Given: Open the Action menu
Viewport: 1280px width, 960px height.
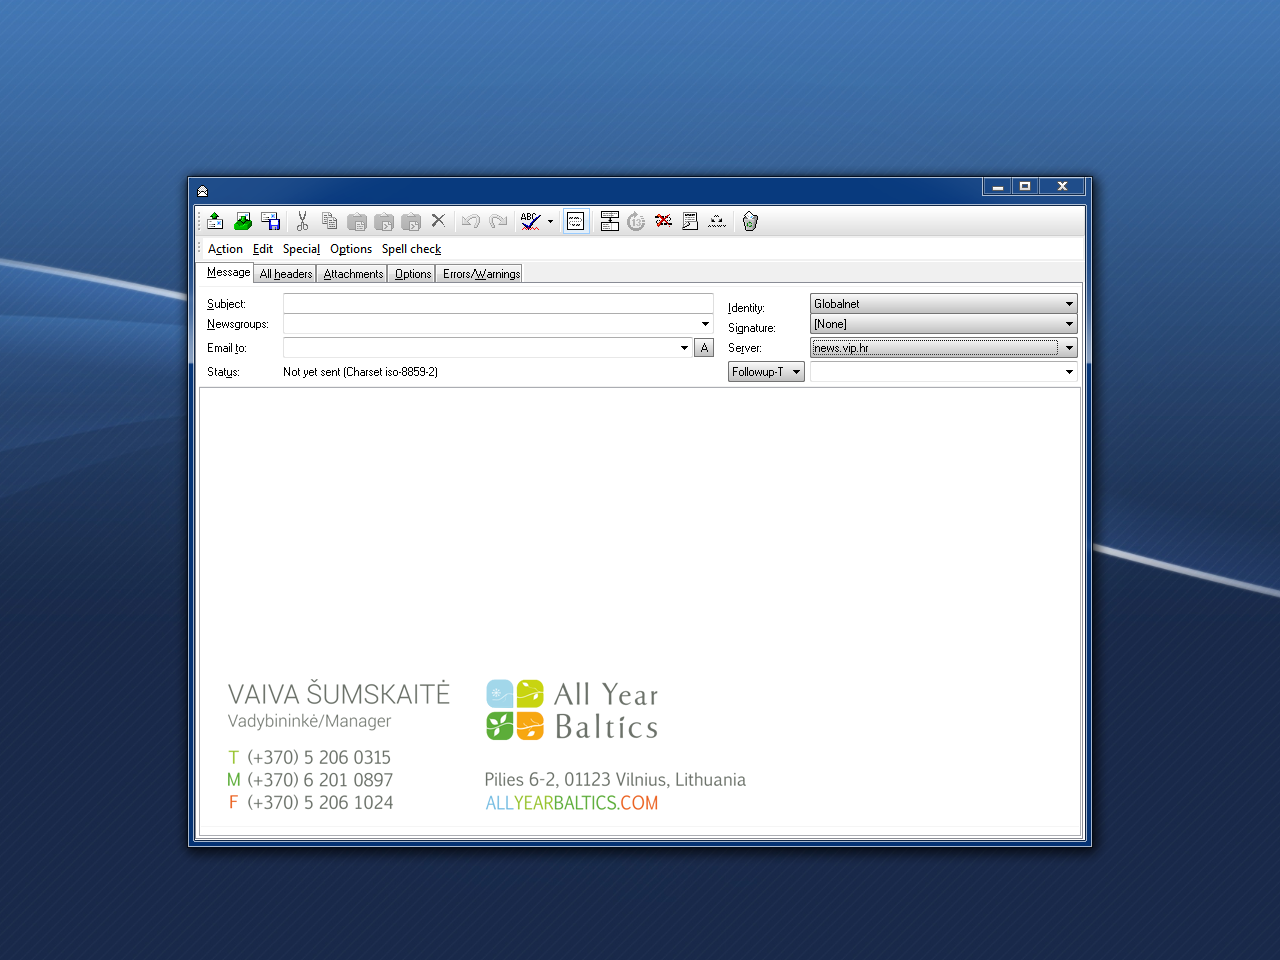Looking at the screenshot, I should tap(225, 249).
